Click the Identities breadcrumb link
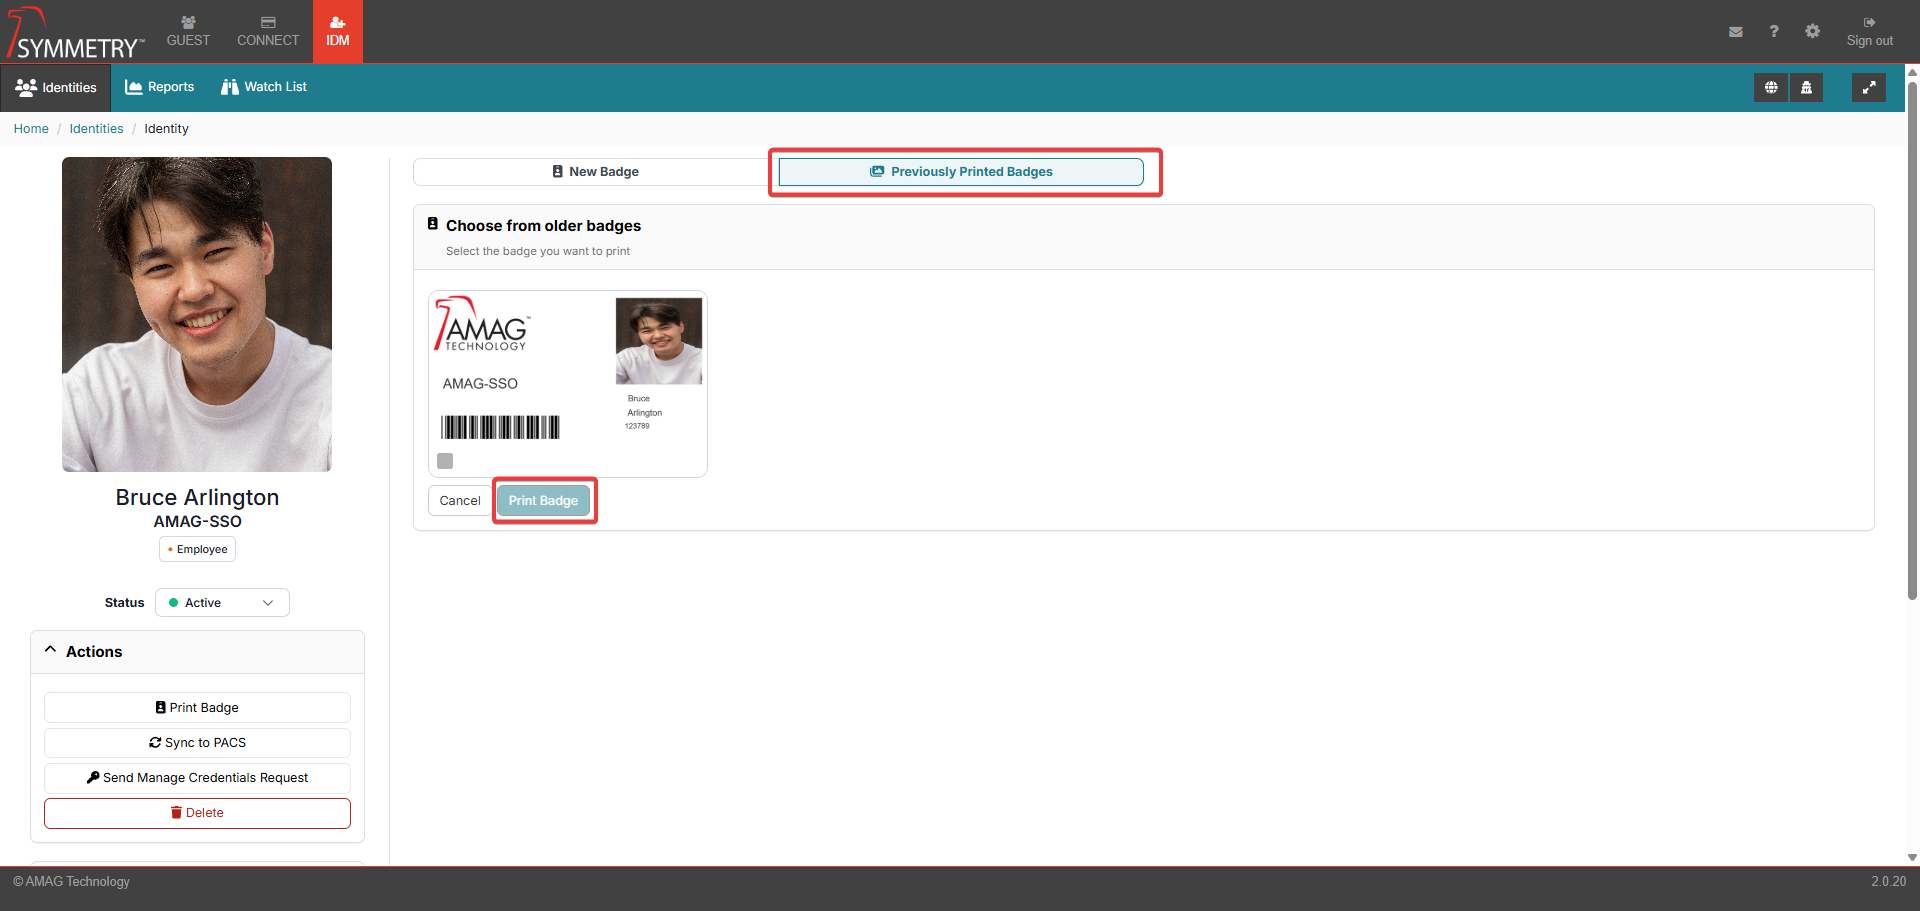 tap(96, 129)
